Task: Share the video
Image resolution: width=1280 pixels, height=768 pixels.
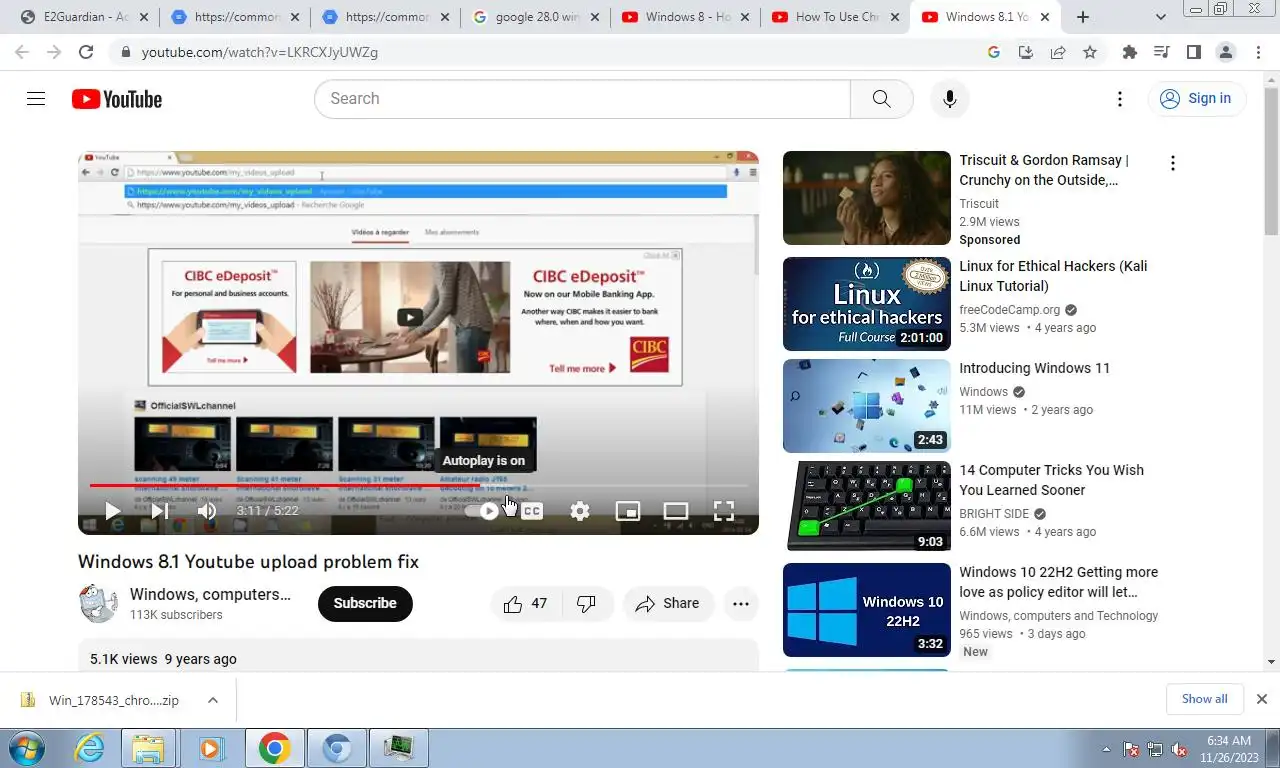Action: click(668, 604)
